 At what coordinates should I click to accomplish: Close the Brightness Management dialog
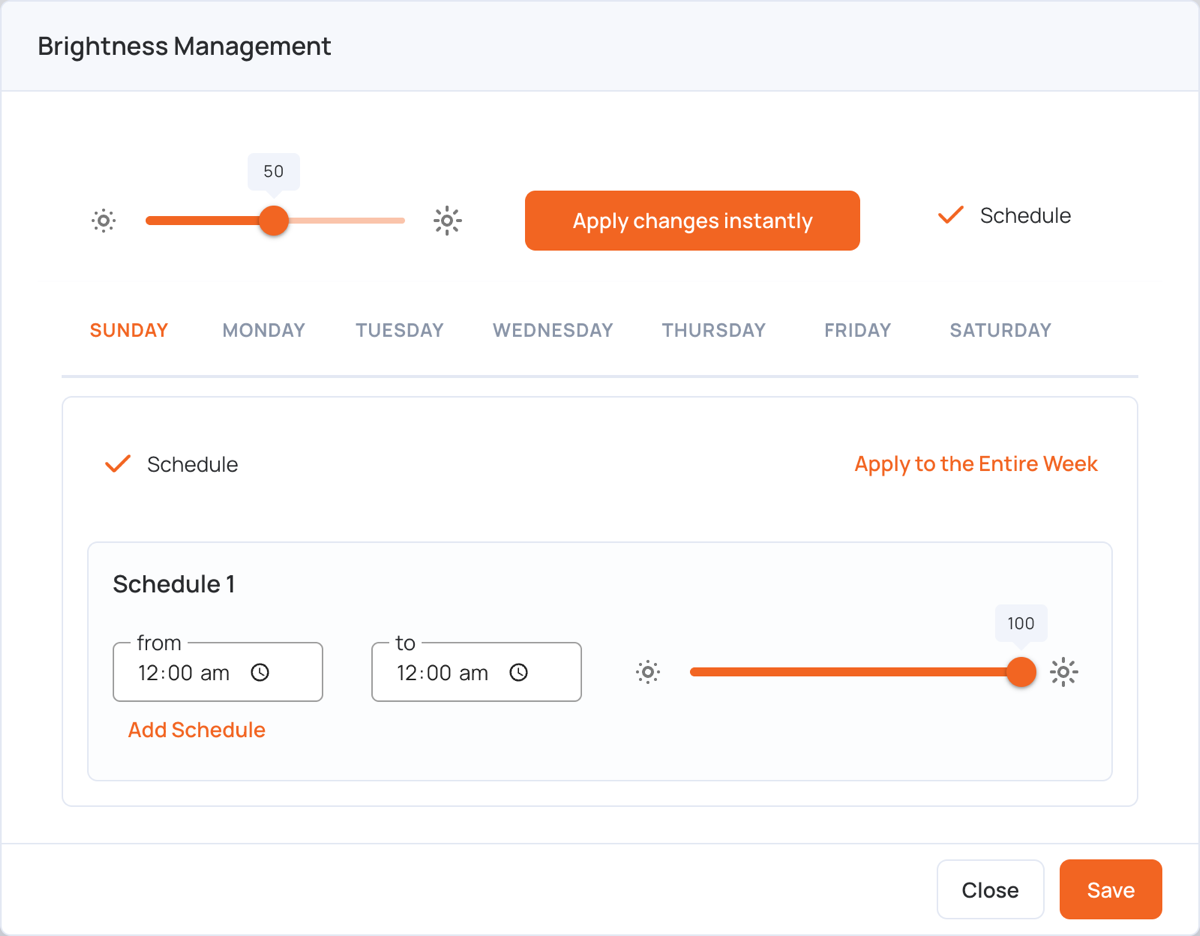pyautogui.click(x=990, y=889)
